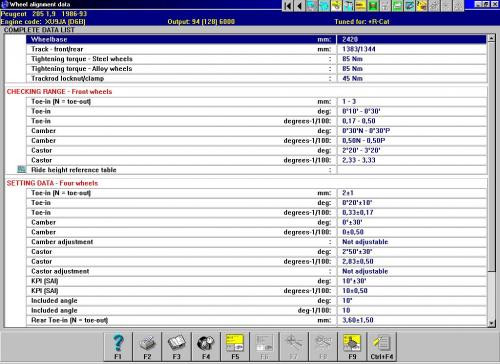Click checking range toe-in value '1 - 3'

pos(349,101)
